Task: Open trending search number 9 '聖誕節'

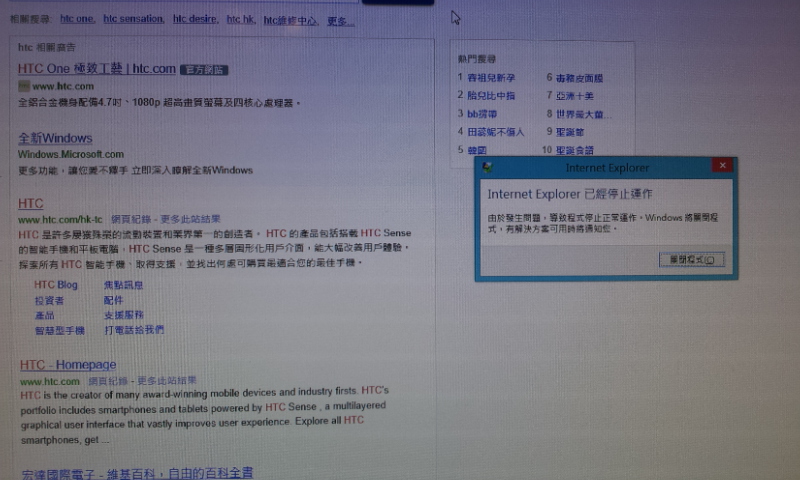Action: point(570,132)
